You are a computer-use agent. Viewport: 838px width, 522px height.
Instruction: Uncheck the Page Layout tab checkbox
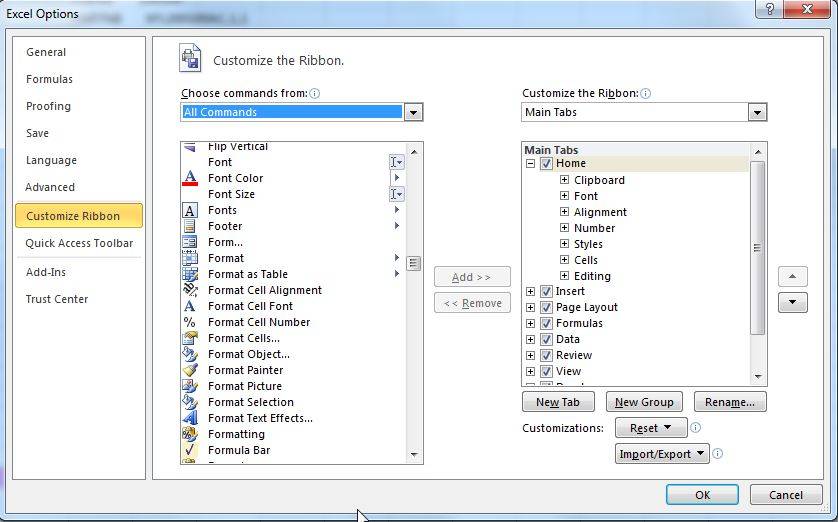tap(546, 307)
